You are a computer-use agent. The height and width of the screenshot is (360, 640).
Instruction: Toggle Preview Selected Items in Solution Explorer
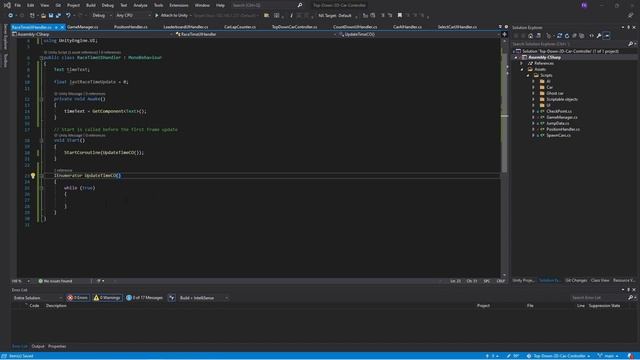click(x=607, y=36)
